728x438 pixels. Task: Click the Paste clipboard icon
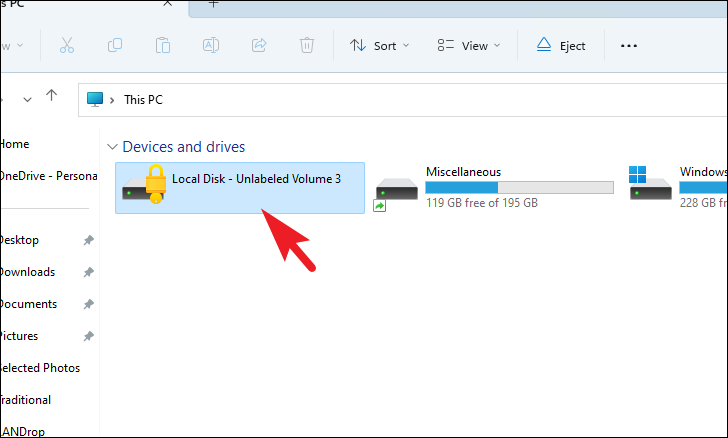click(x=163, y=45)
